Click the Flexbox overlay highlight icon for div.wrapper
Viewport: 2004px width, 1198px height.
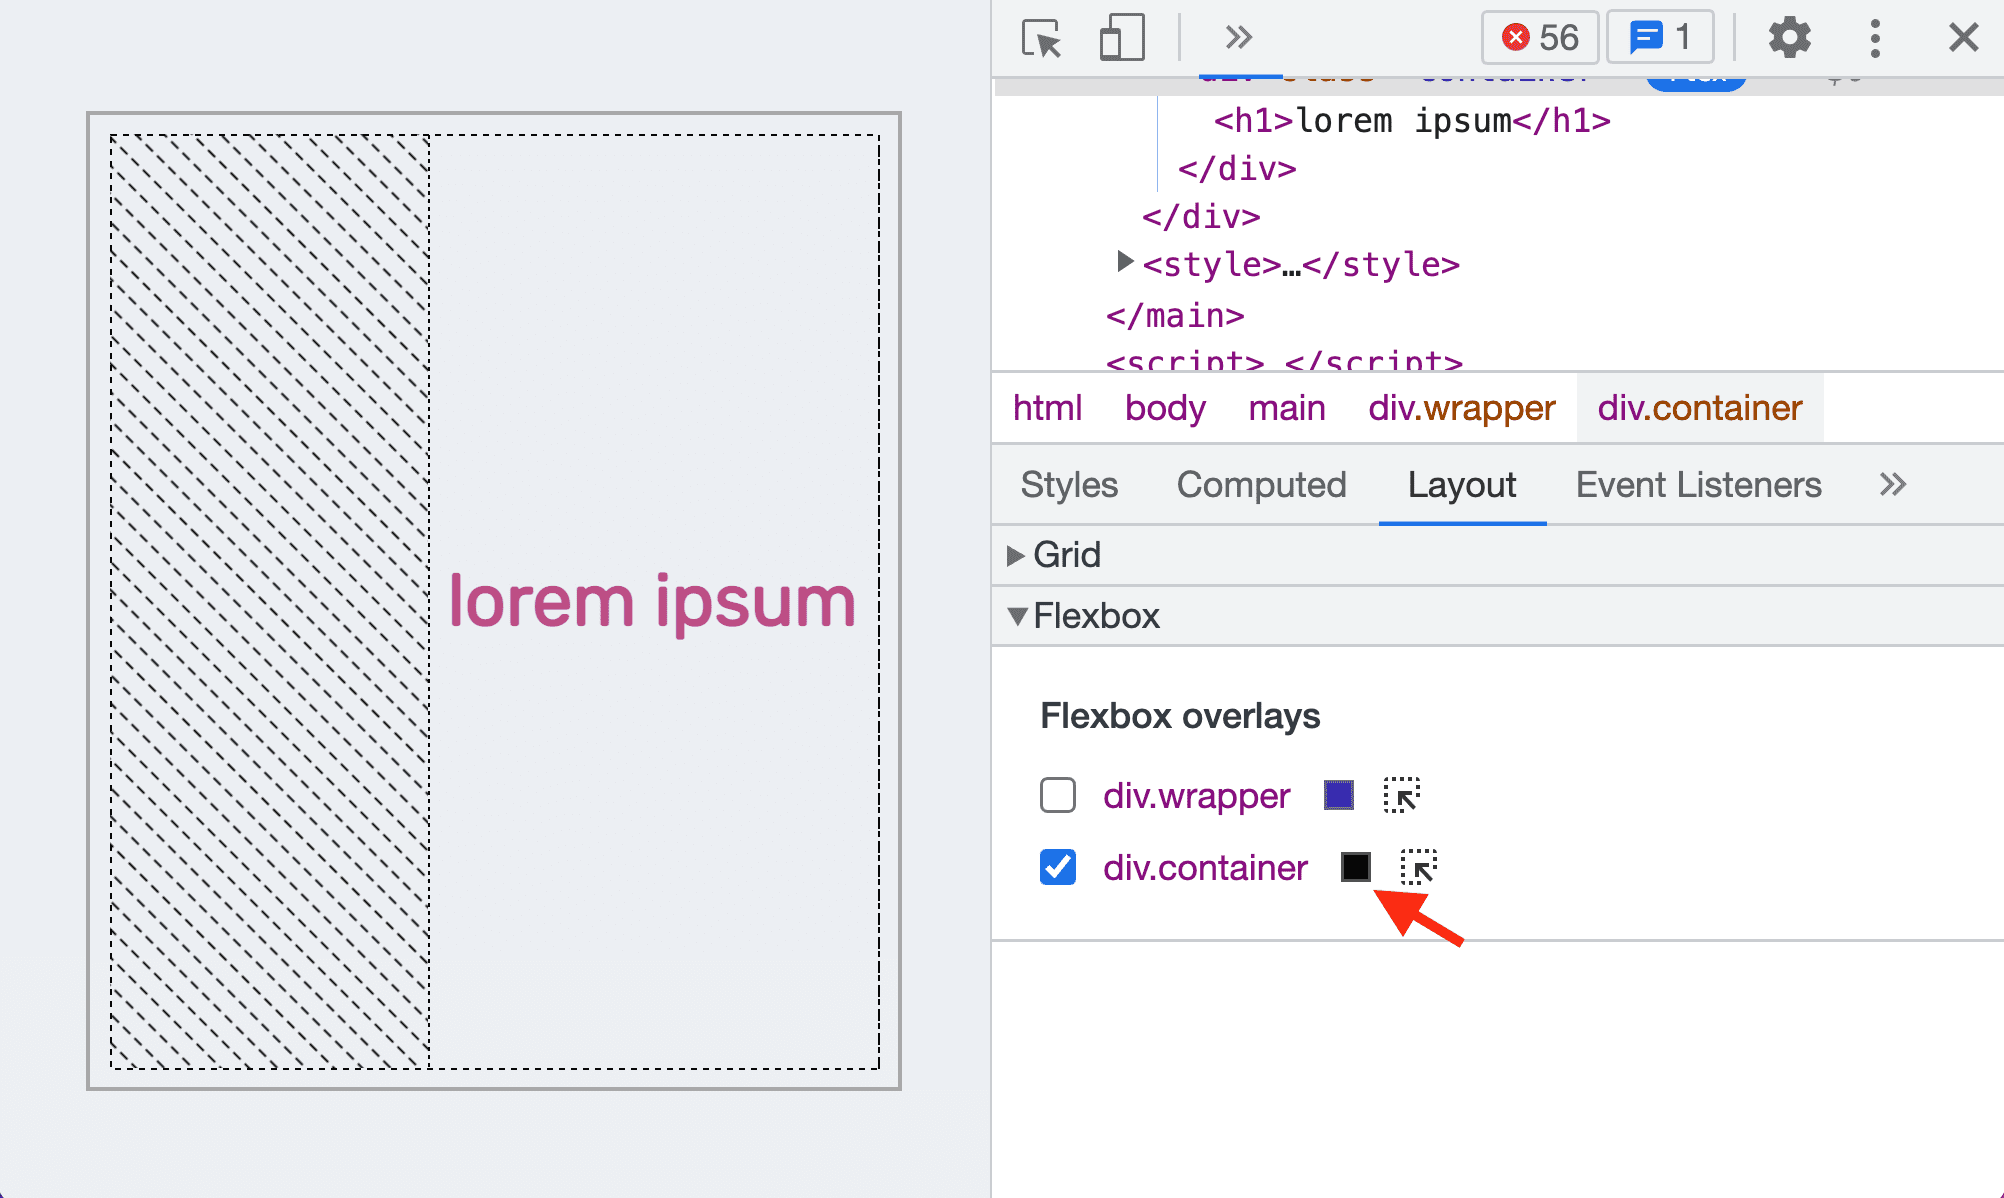point(1402,794)
